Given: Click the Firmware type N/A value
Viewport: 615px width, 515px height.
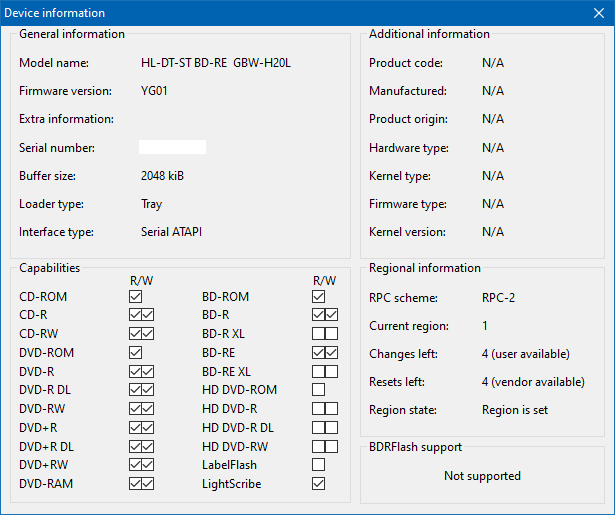Looking at the screenshot, I should tap(493, 204).
